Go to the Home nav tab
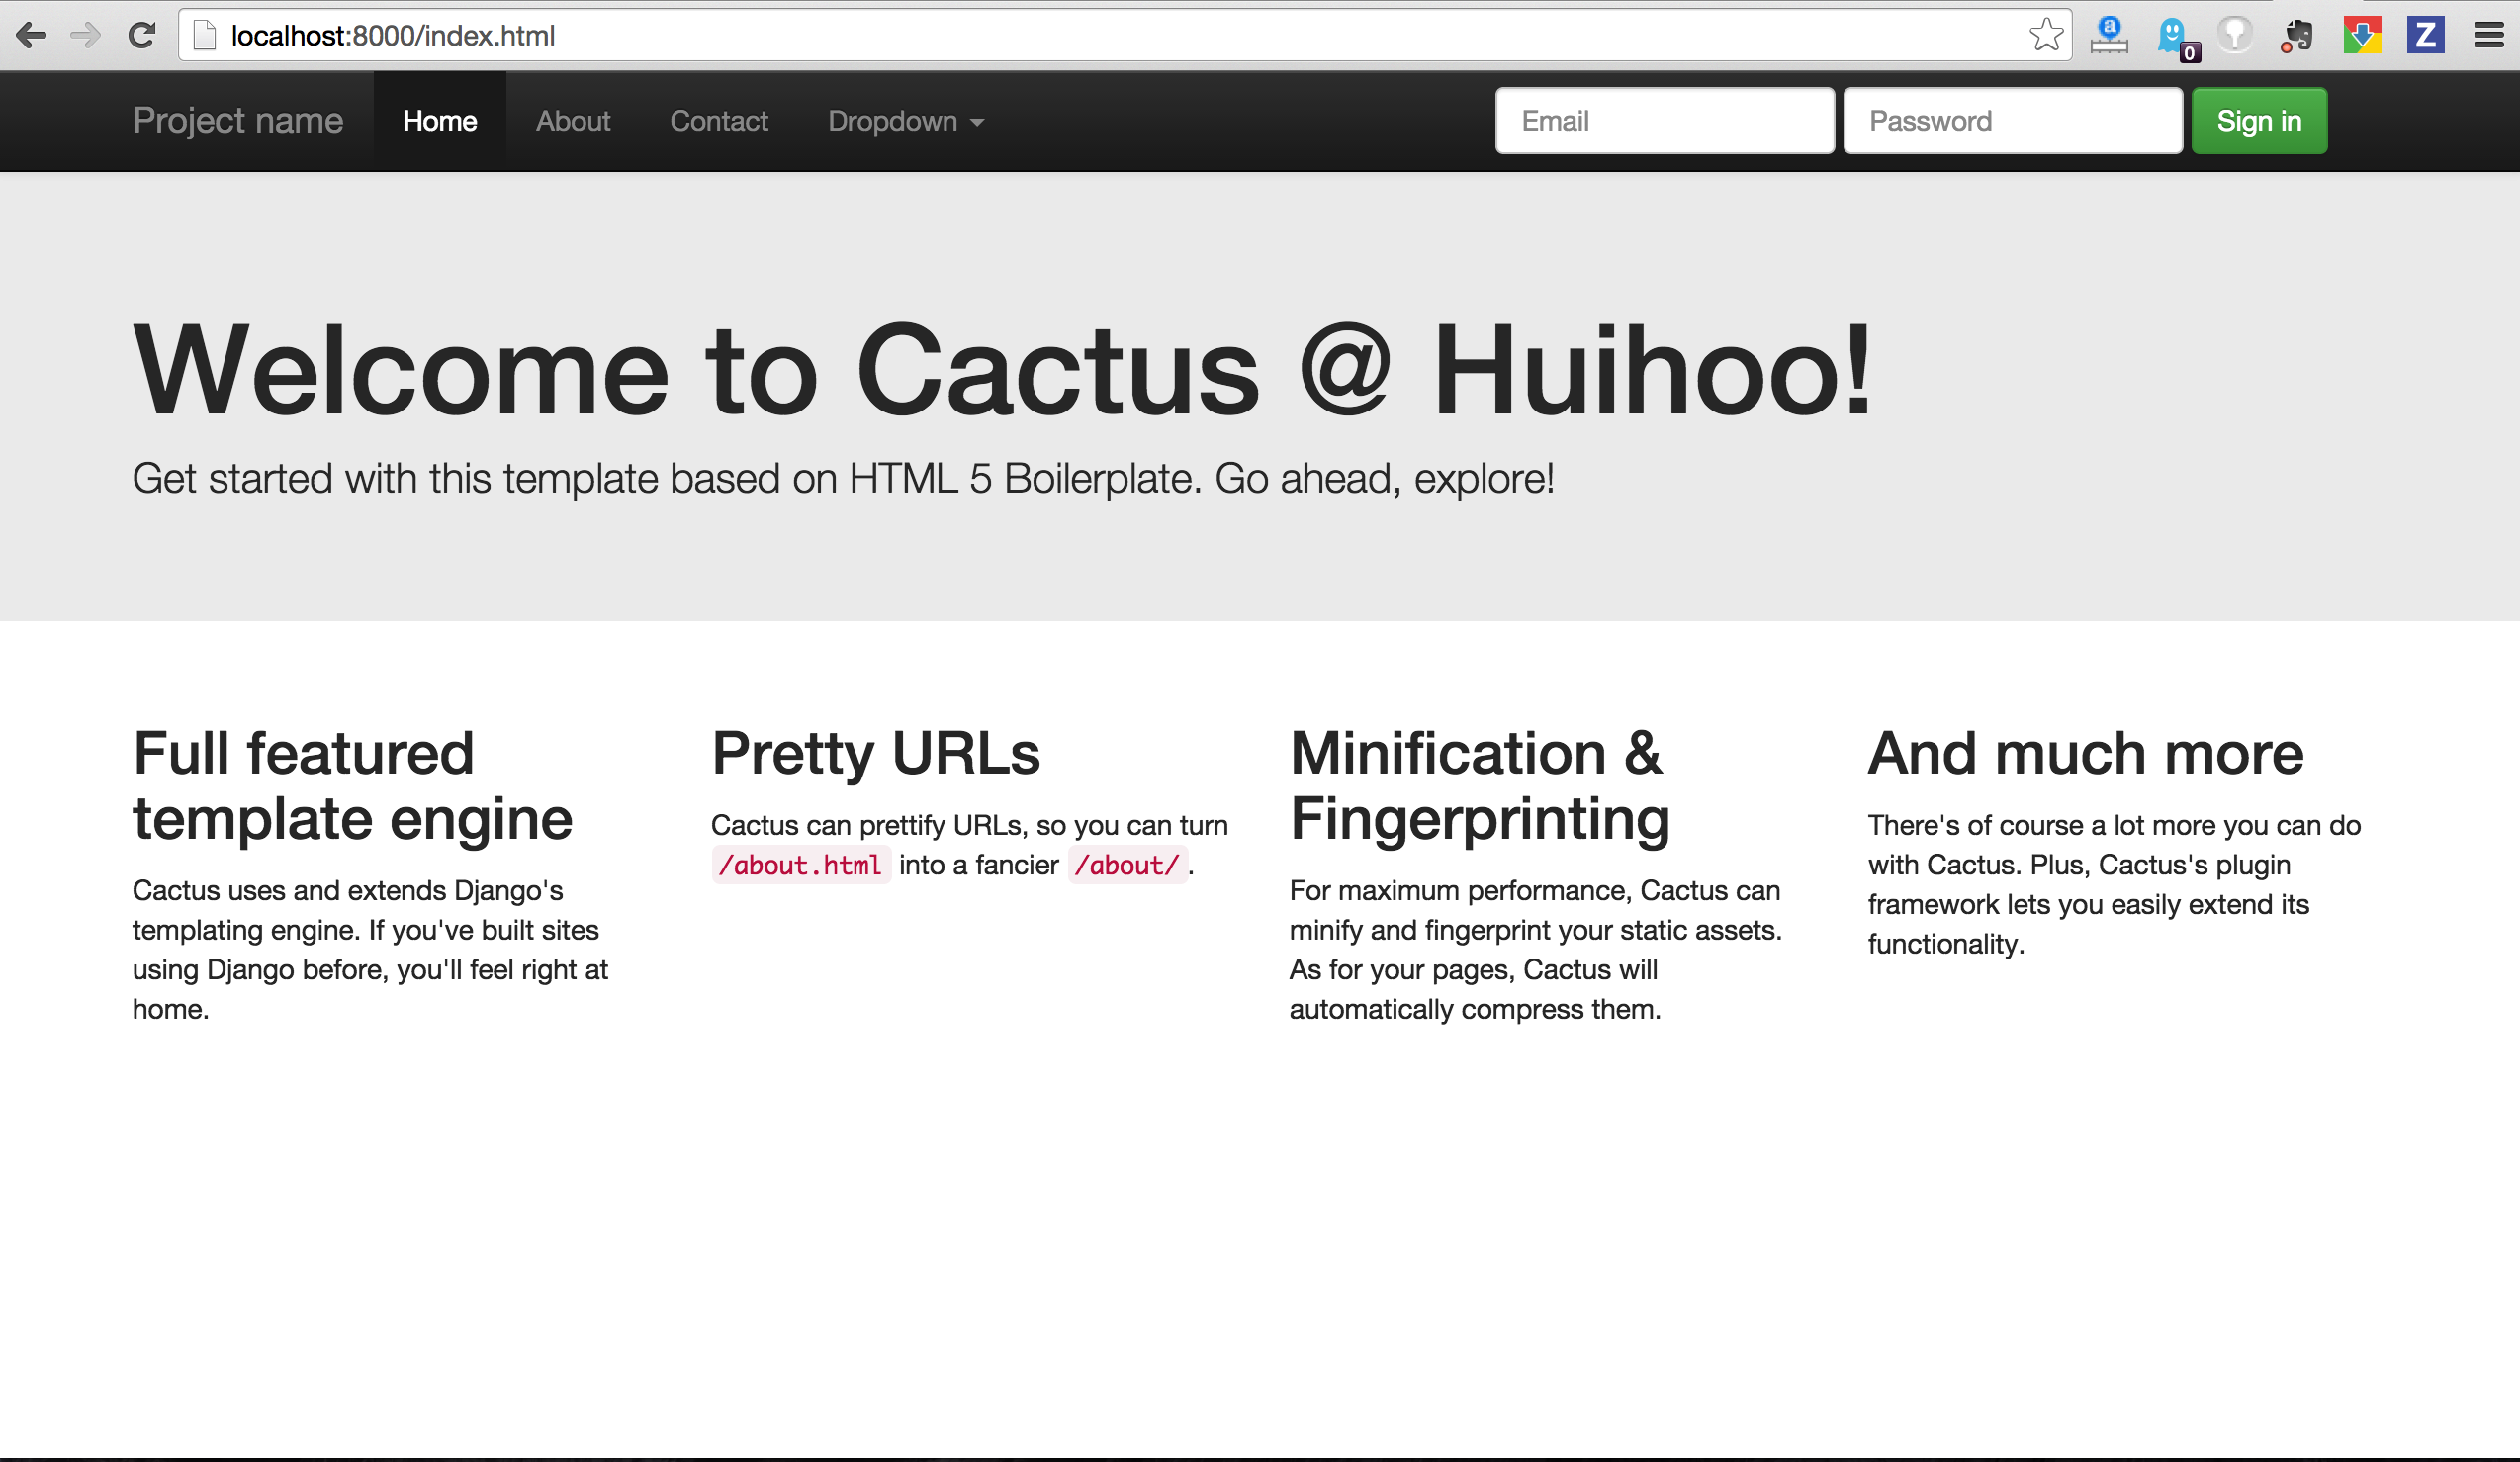 tap(439, 121)
